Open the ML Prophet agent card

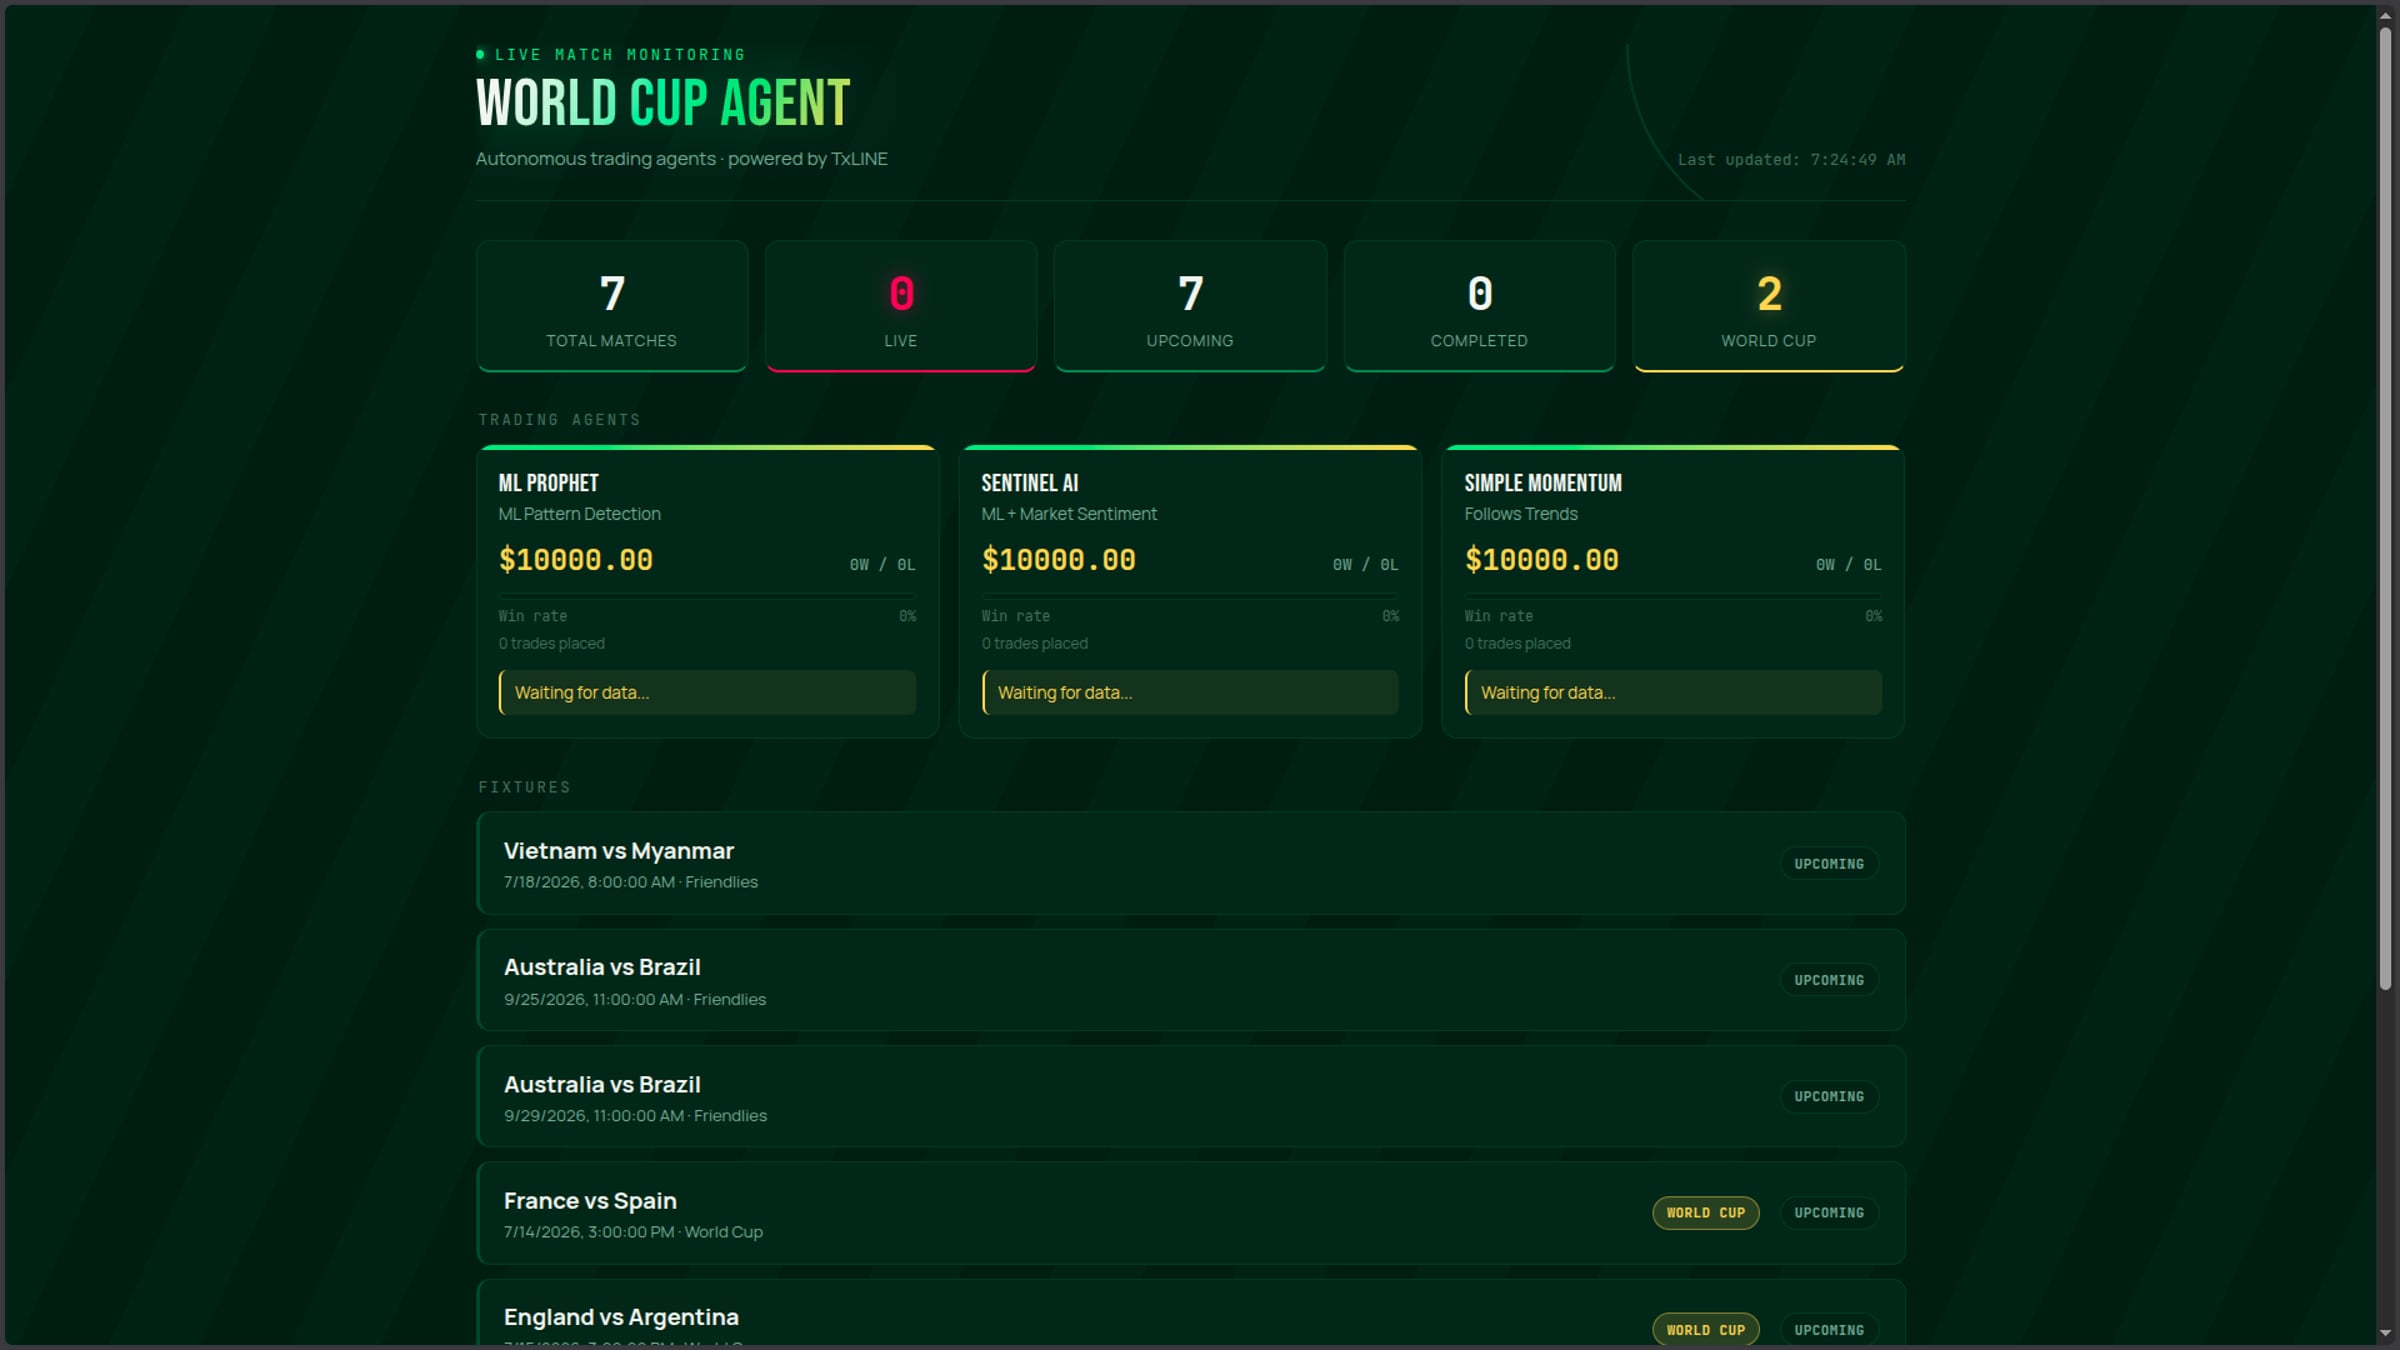coord(708,592)
